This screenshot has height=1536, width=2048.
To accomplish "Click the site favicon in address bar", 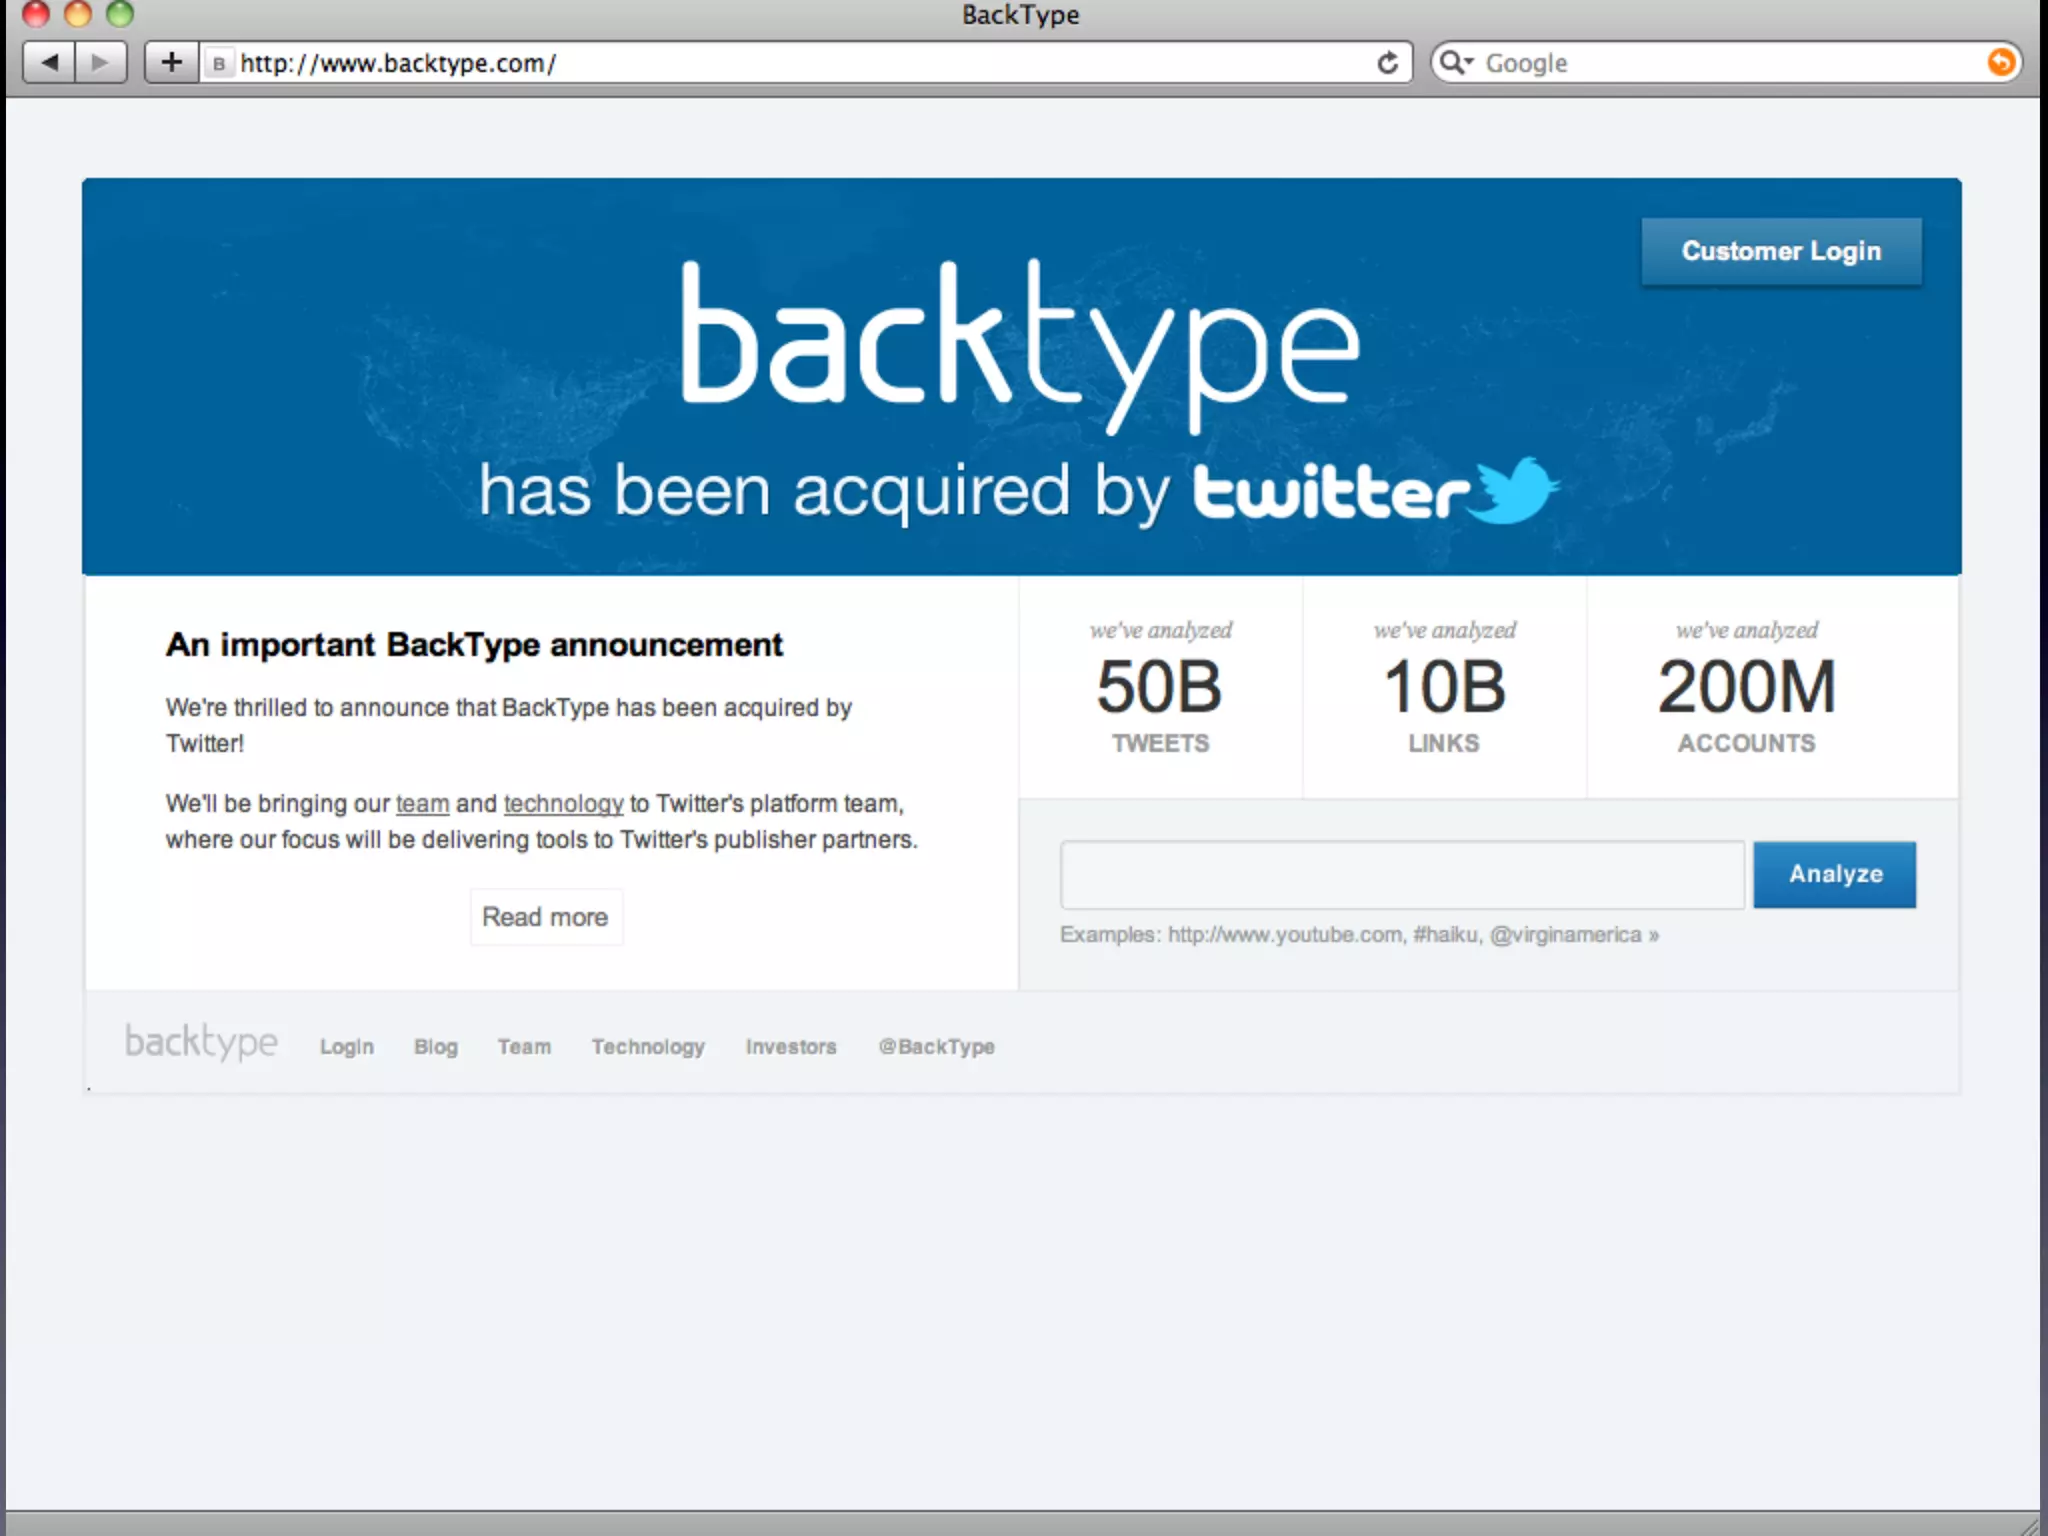I will pos(219,64).
